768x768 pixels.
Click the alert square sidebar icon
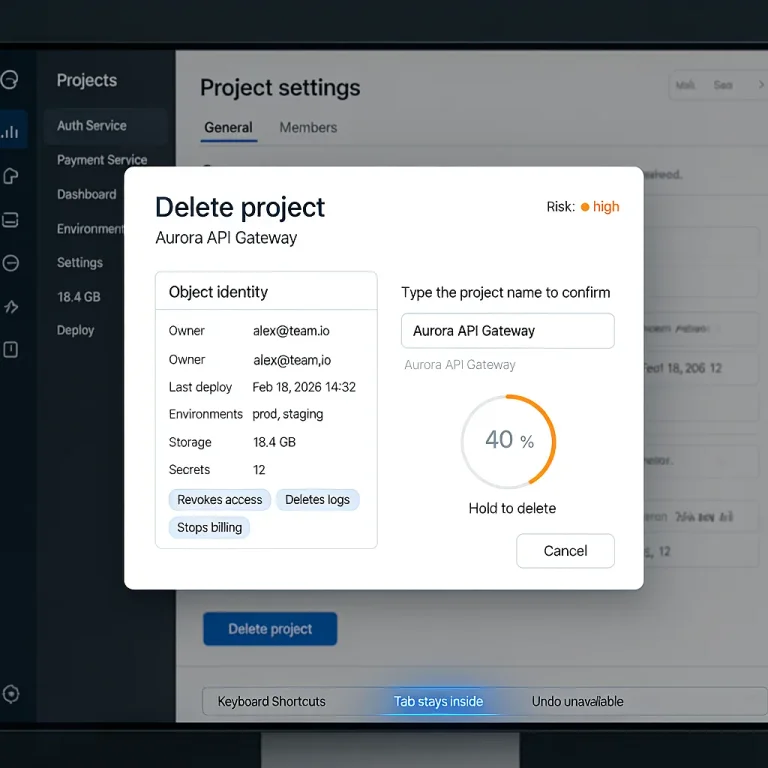pos(10,350)
